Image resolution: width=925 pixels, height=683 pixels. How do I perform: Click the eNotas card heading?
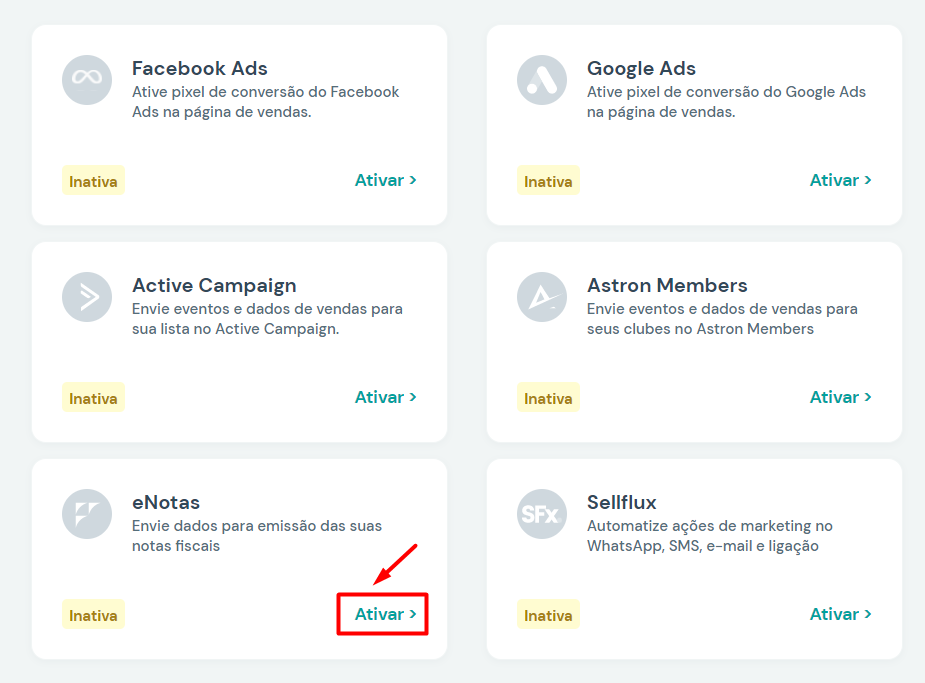tap(166, 503)
